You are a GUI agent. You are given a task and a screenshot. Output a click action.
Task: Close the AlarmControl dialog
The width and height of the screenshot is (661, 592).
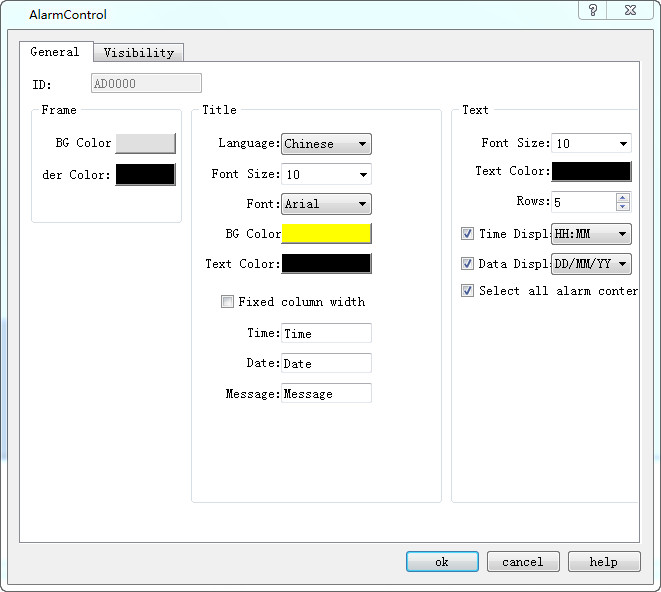630,10
